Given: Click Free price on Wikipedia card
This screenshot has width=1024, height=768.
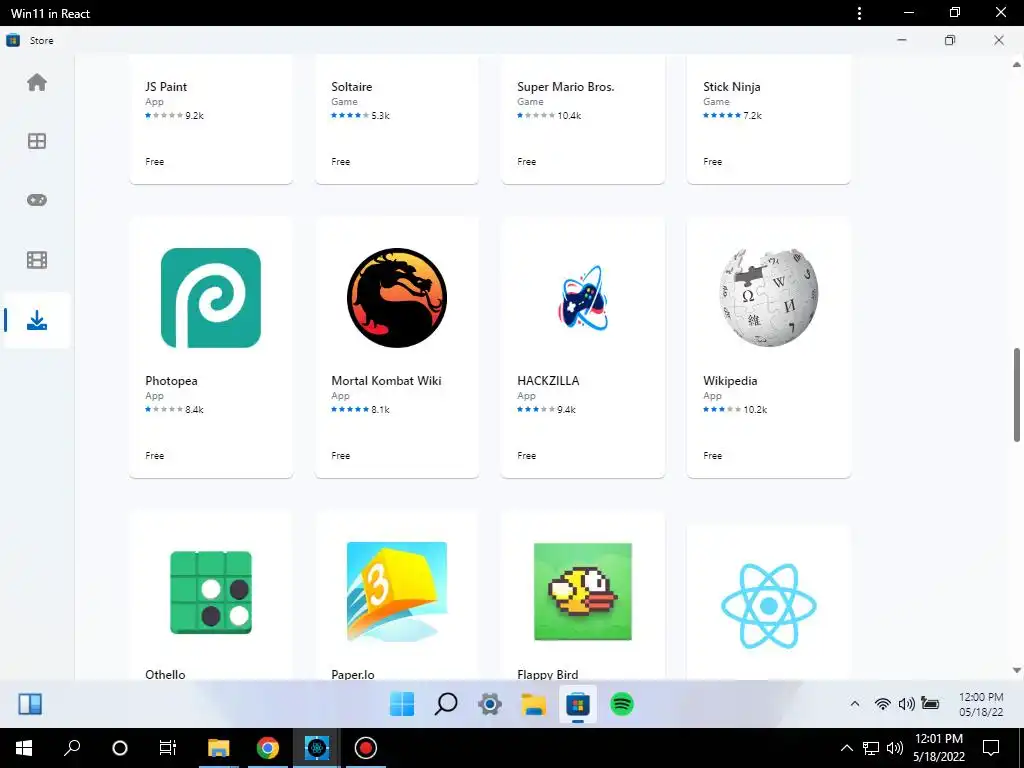Looking at the screenshot, I should point(712,455).
